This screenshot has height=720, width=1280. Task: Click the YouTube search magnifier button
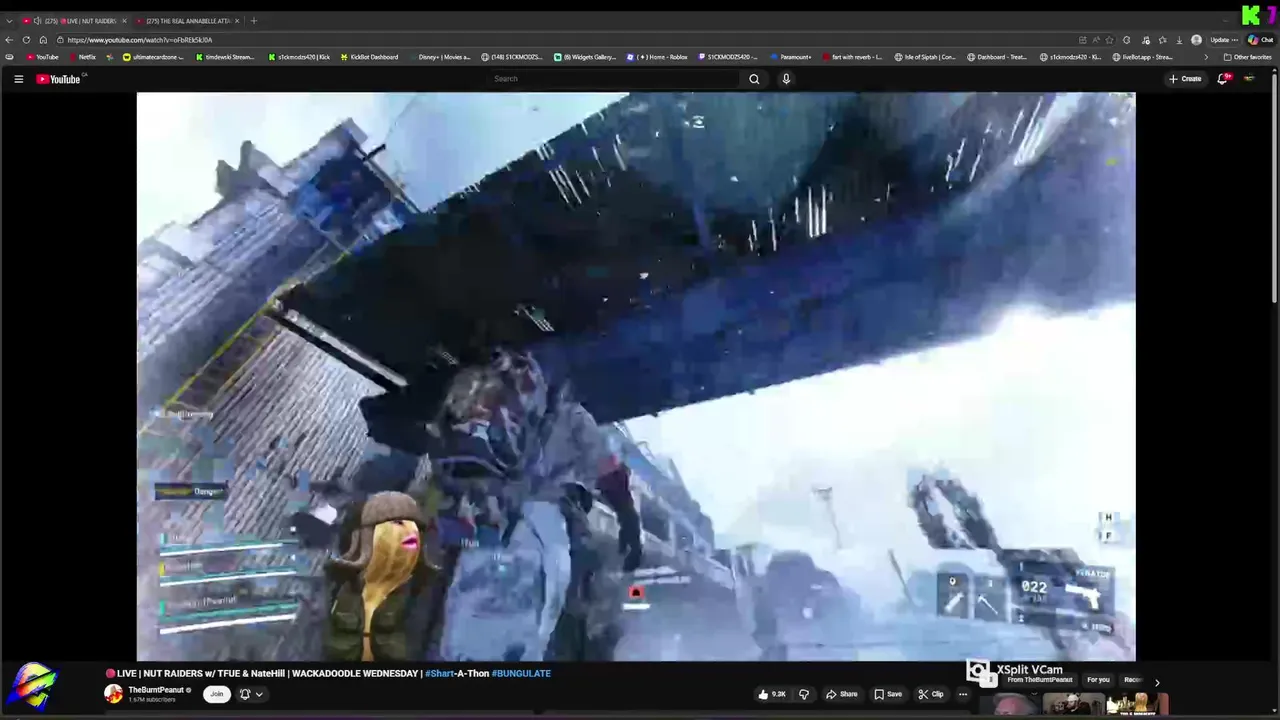[754, 79]
